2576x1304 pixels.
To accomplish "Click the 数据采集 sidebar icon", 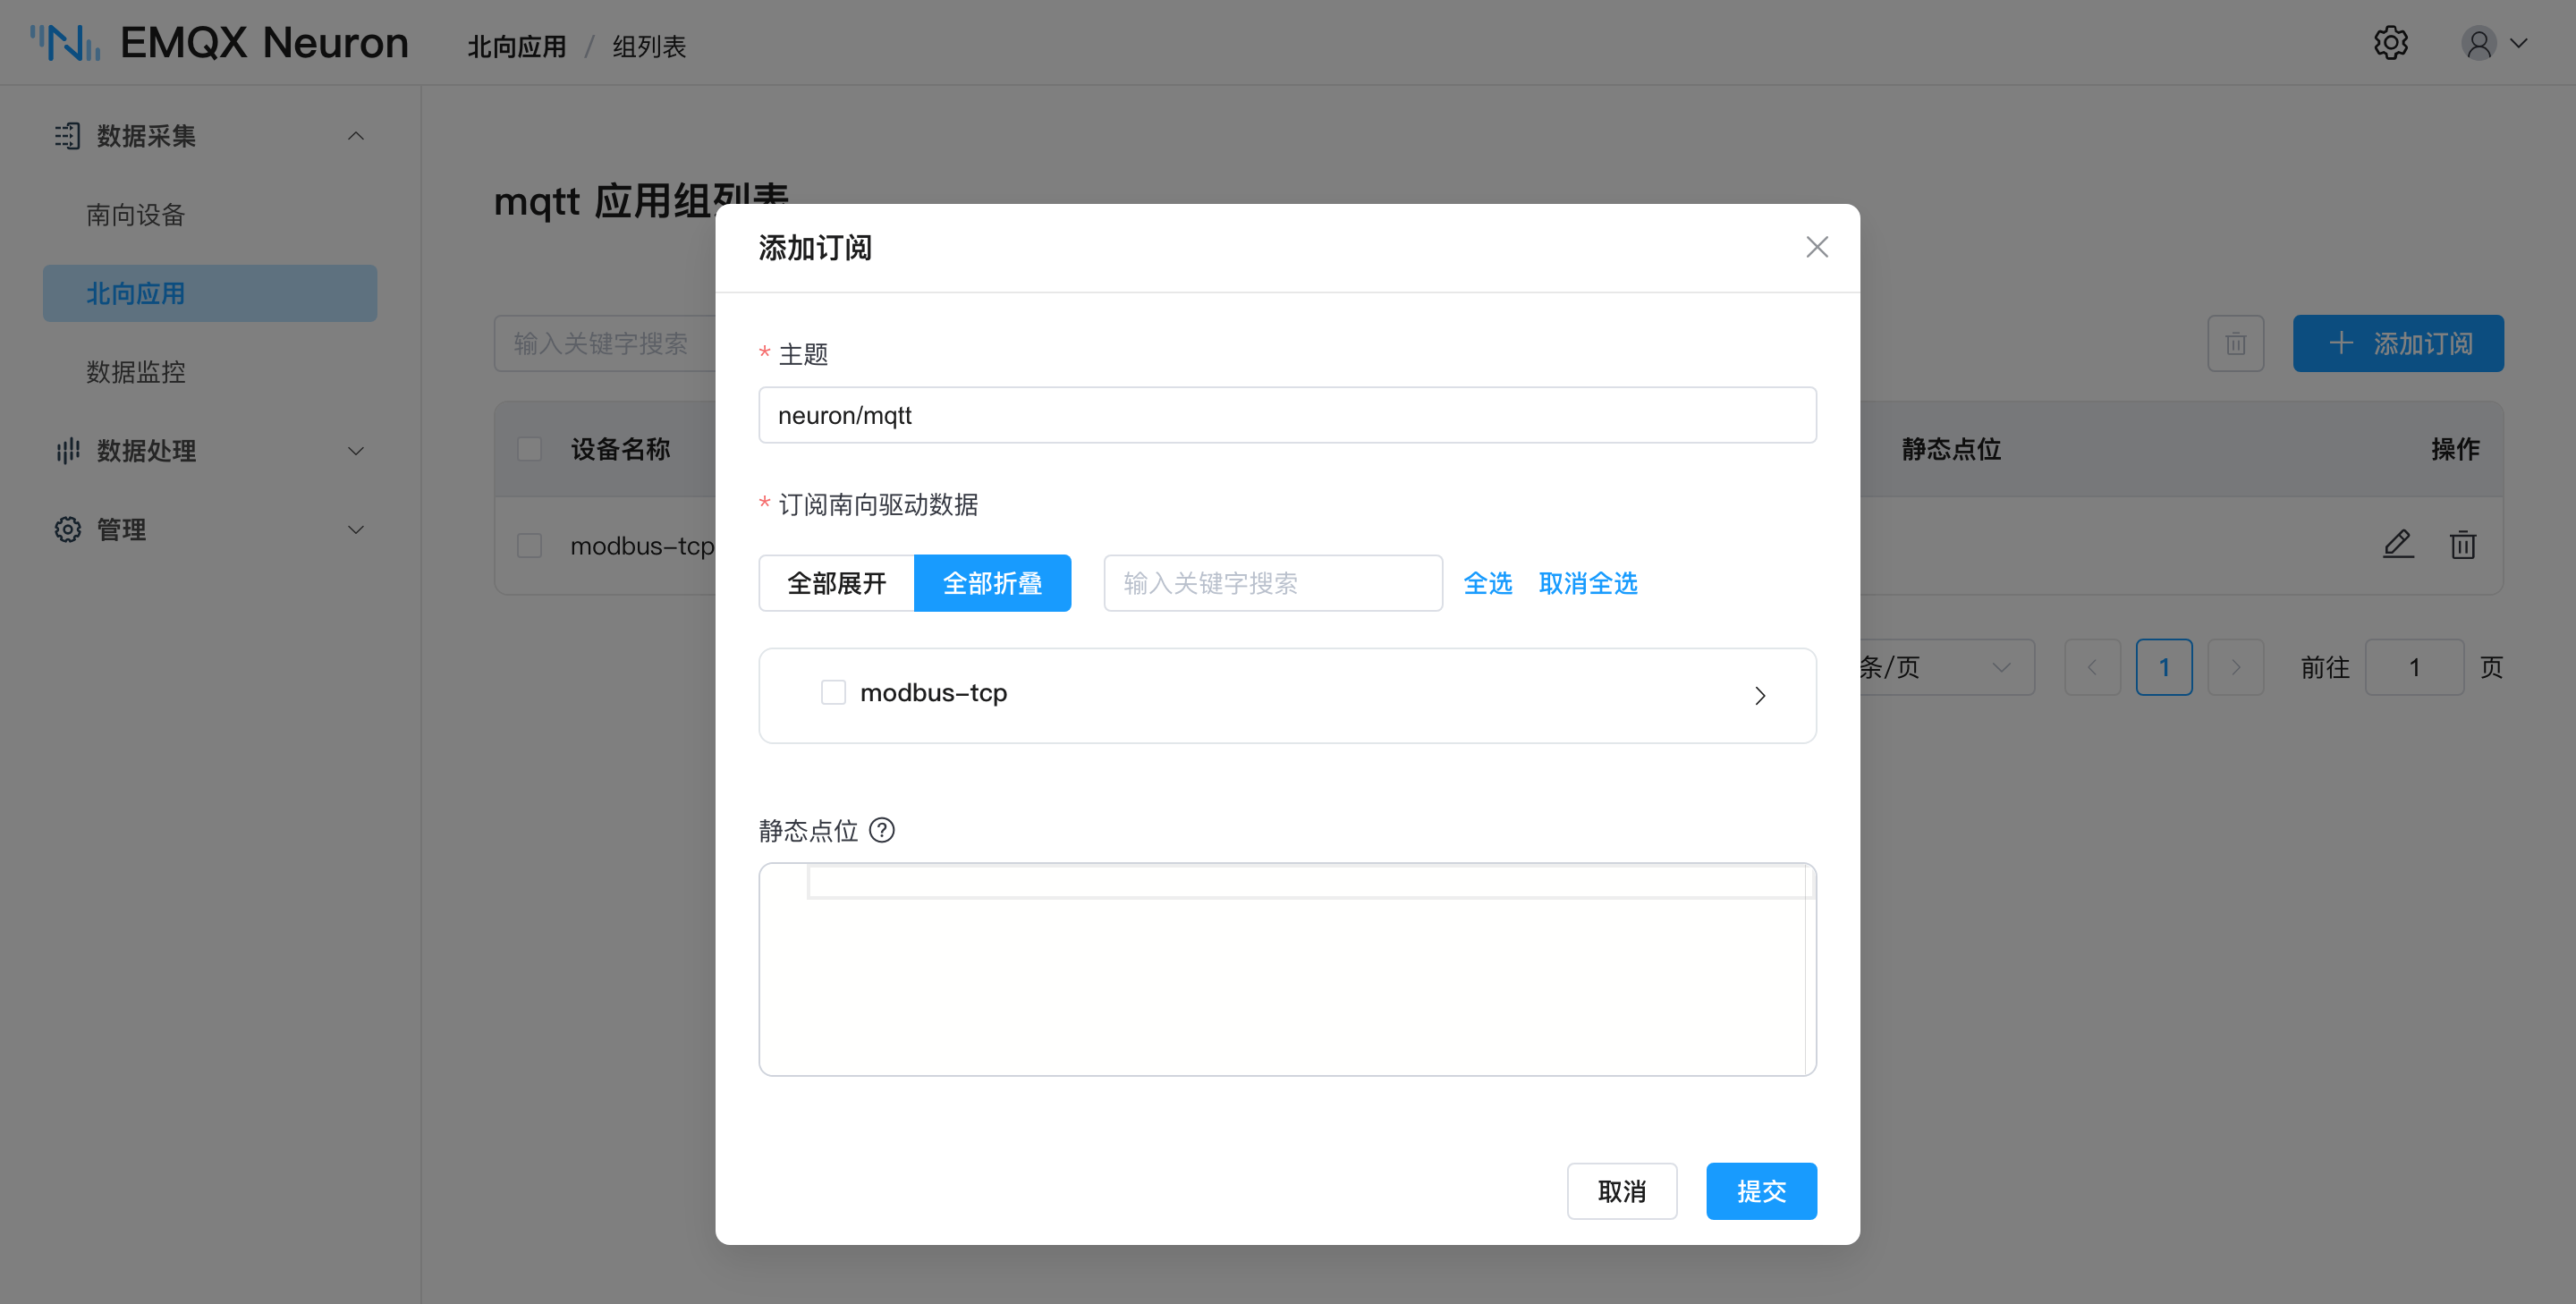I will tap(67, 136).
